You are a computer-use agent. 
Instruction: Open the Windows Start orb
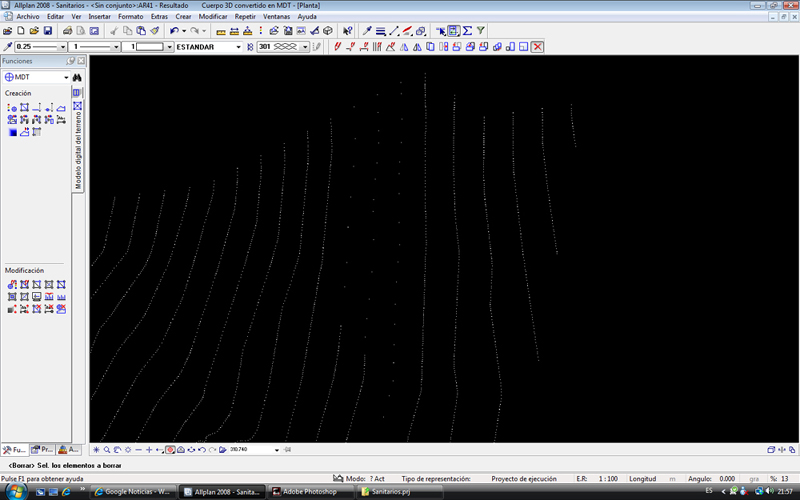coord(15,491)
